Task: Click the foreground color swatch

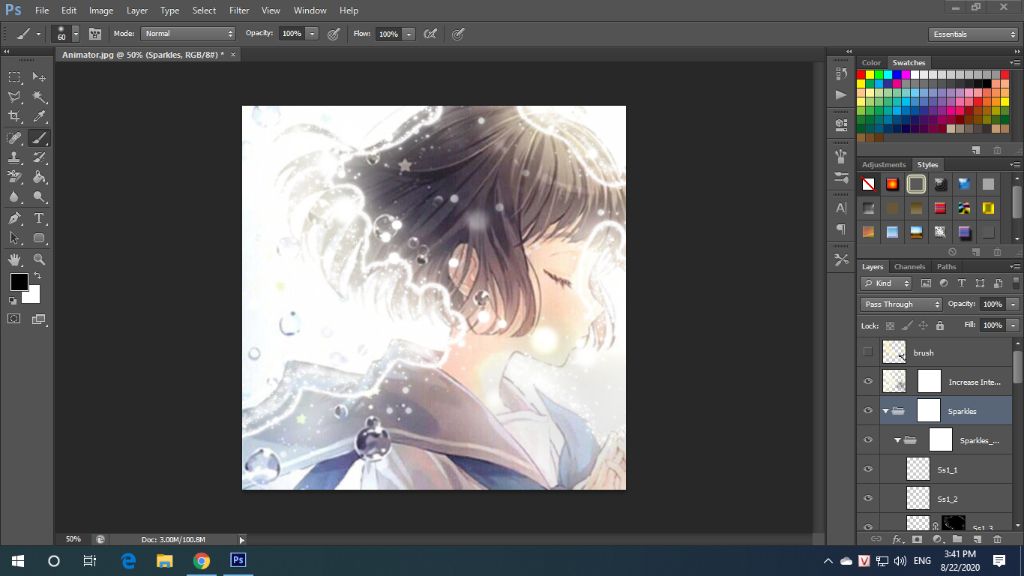Action: point(18,281)
